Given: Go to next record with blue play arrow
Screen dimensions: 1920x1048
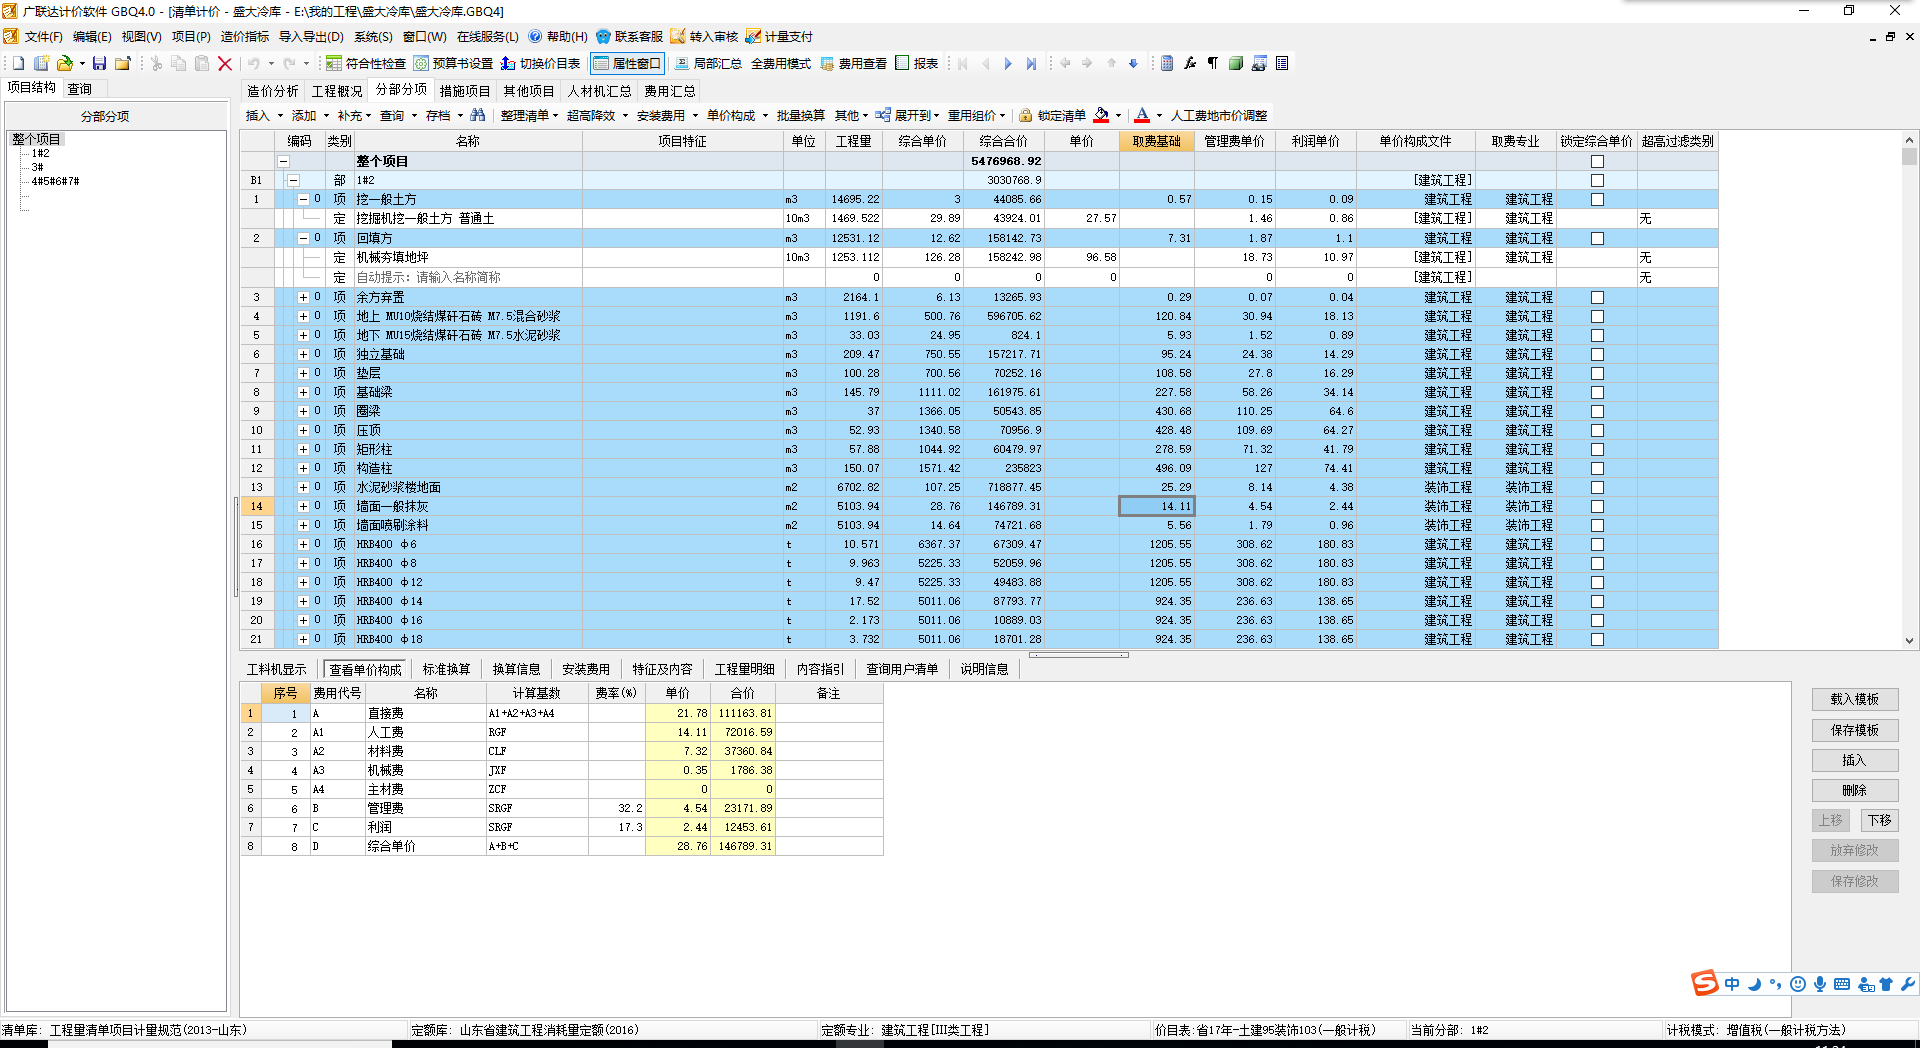Looking at the screenshot, I should (1008, 63).
